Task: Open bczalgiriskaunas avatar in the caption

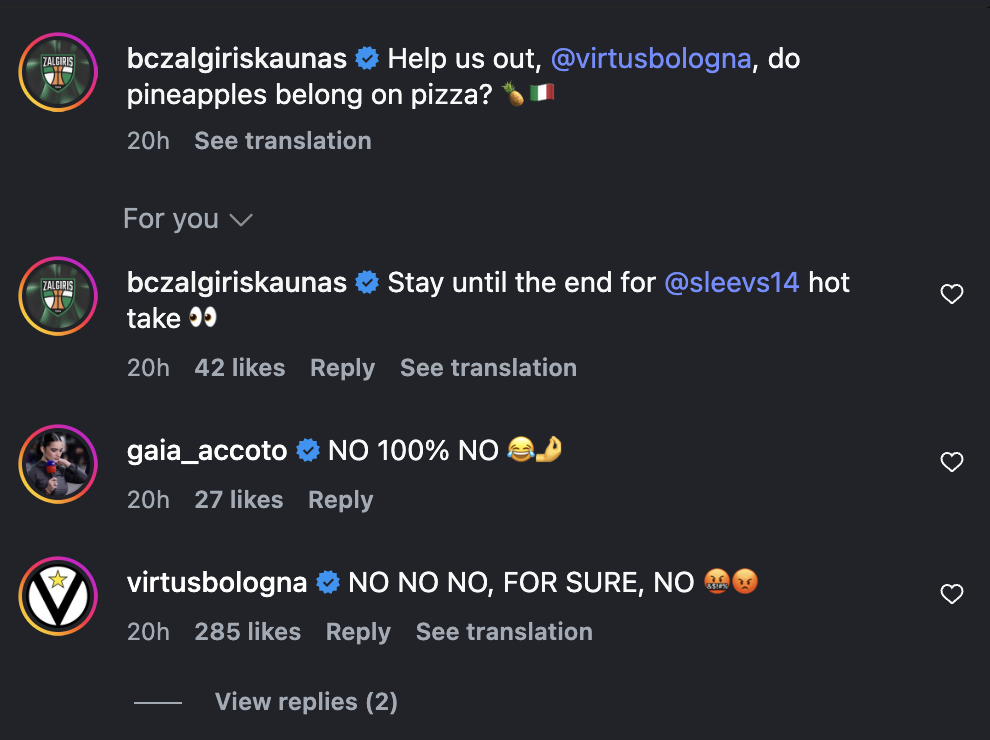Action: (58, 72)
